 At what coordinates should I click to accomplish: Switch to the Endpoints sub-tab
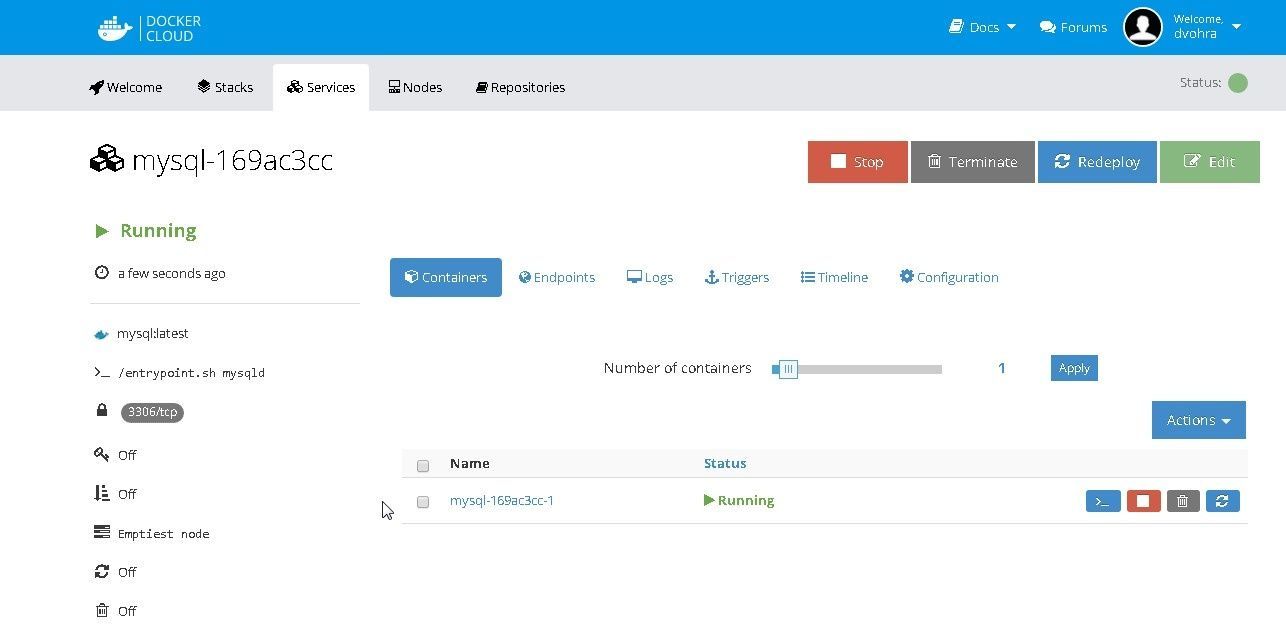tap(557, 277)
